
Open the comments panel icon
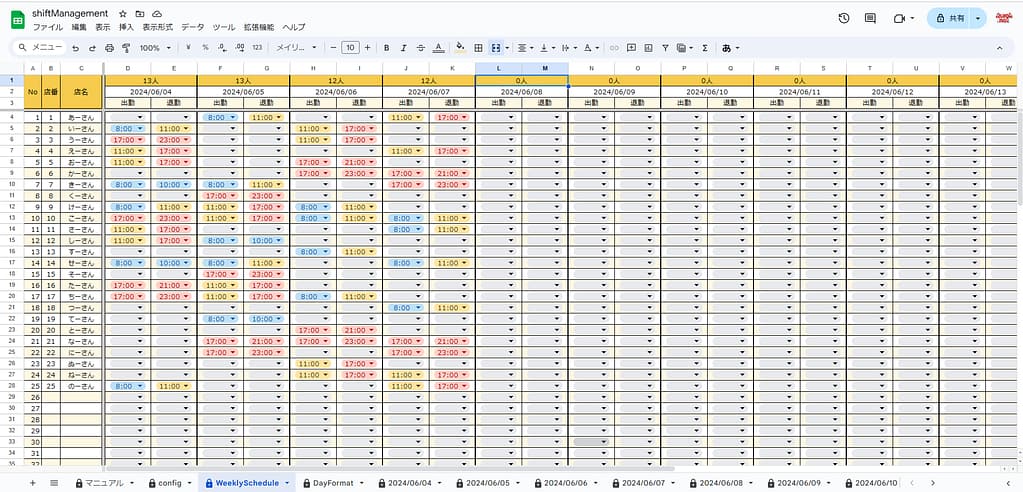click(x=871, y=18)
